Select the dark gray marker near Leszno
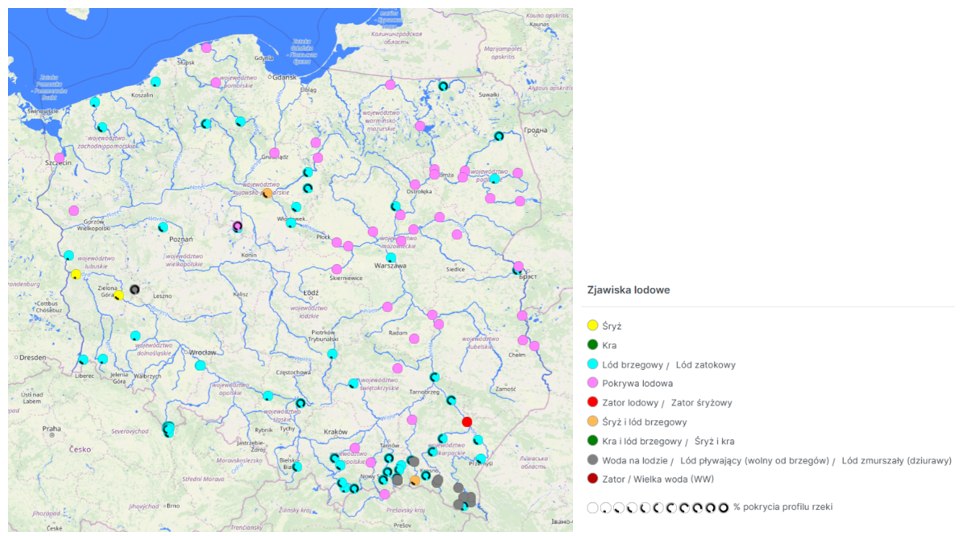Screen dimensions: 966x536 tap(135, 289)
